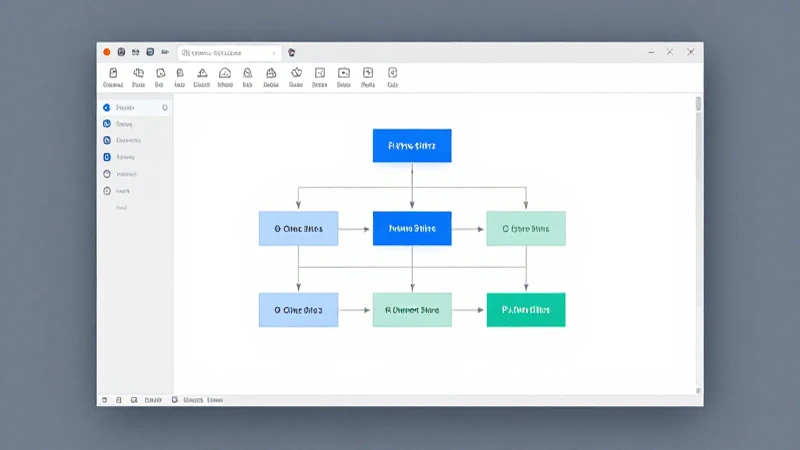Select the light green box in the bottom row
The height and width of the screenshot is (450, 800).
[412, 310]
